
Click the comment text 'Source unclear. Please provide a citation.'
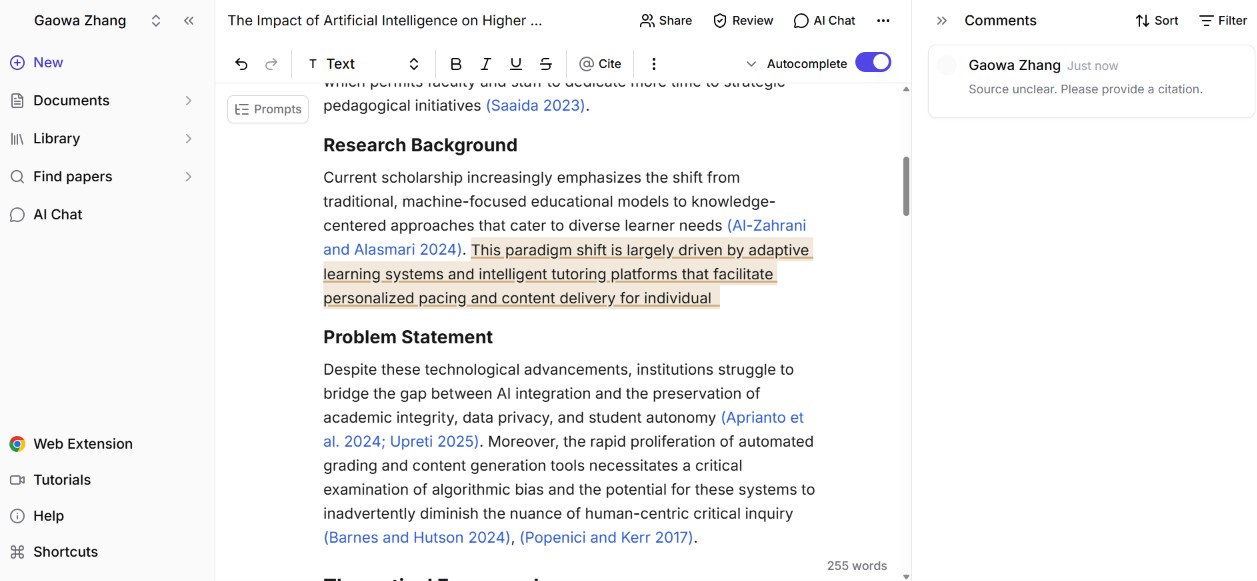(x=1085, y=89)
